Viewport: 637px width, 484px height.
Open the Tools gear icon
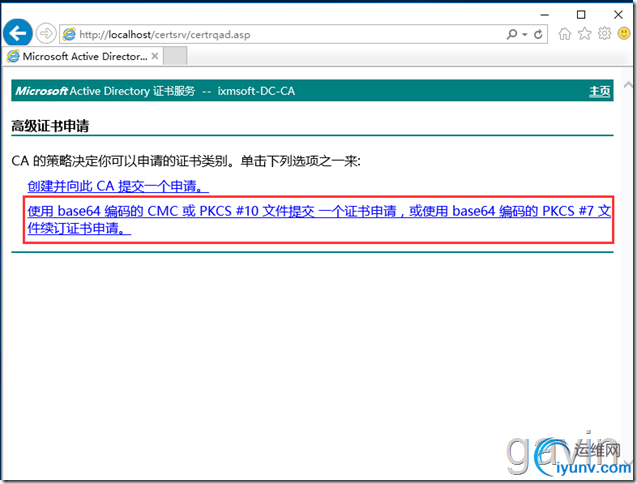[x=604, y=34]
